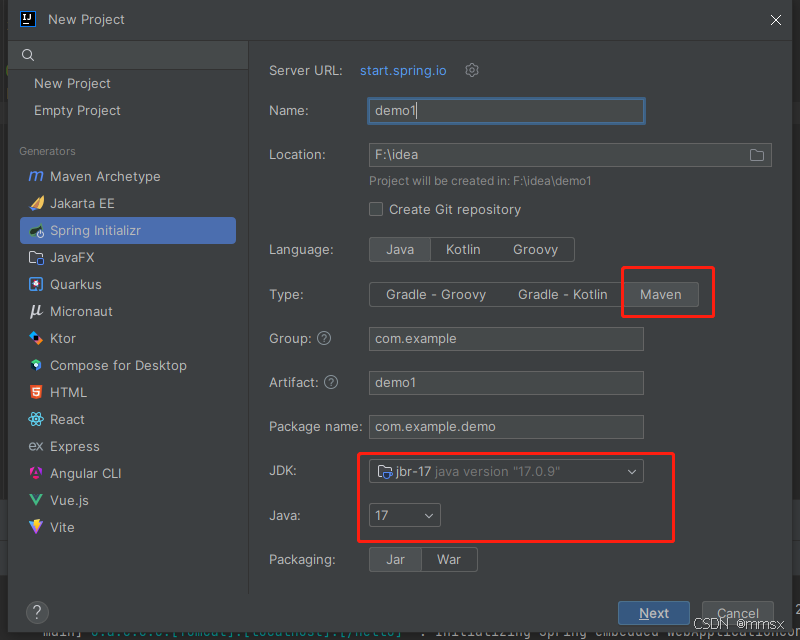Click the Cancel button
This screenshot has height=640, width=800.
click(738, 613)
